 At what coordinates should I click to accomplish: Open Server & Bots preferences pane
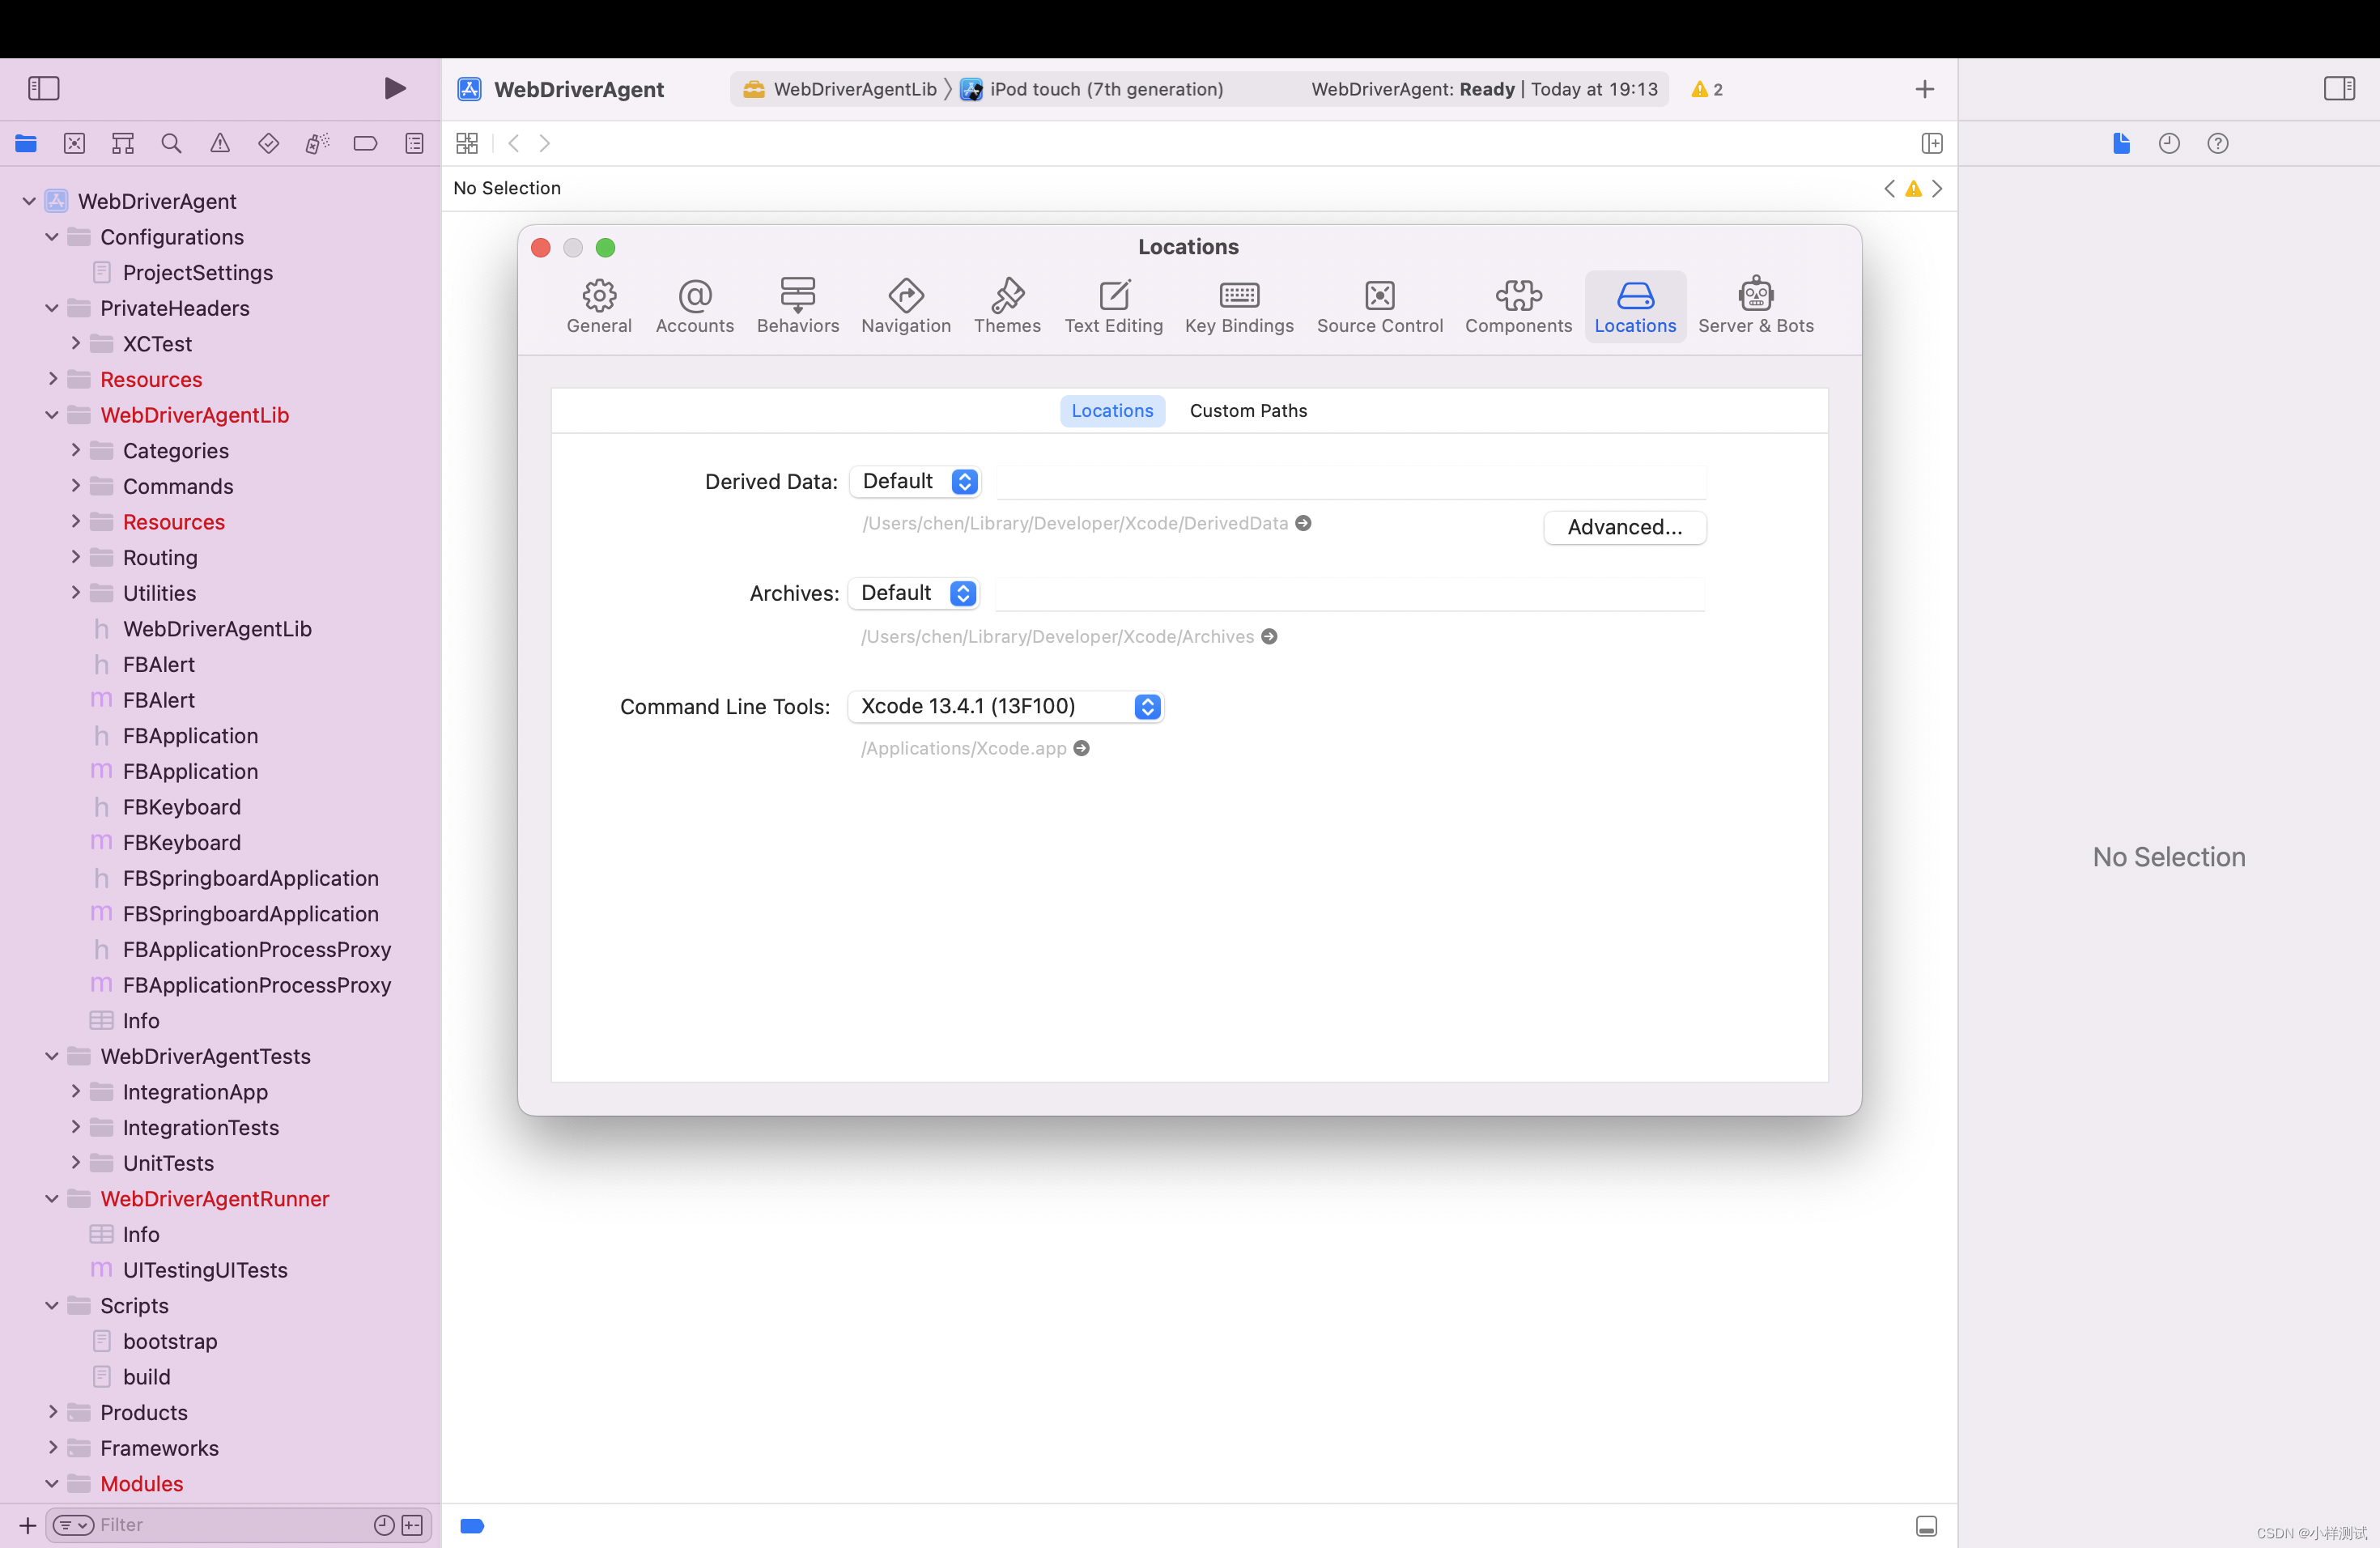1755,306
